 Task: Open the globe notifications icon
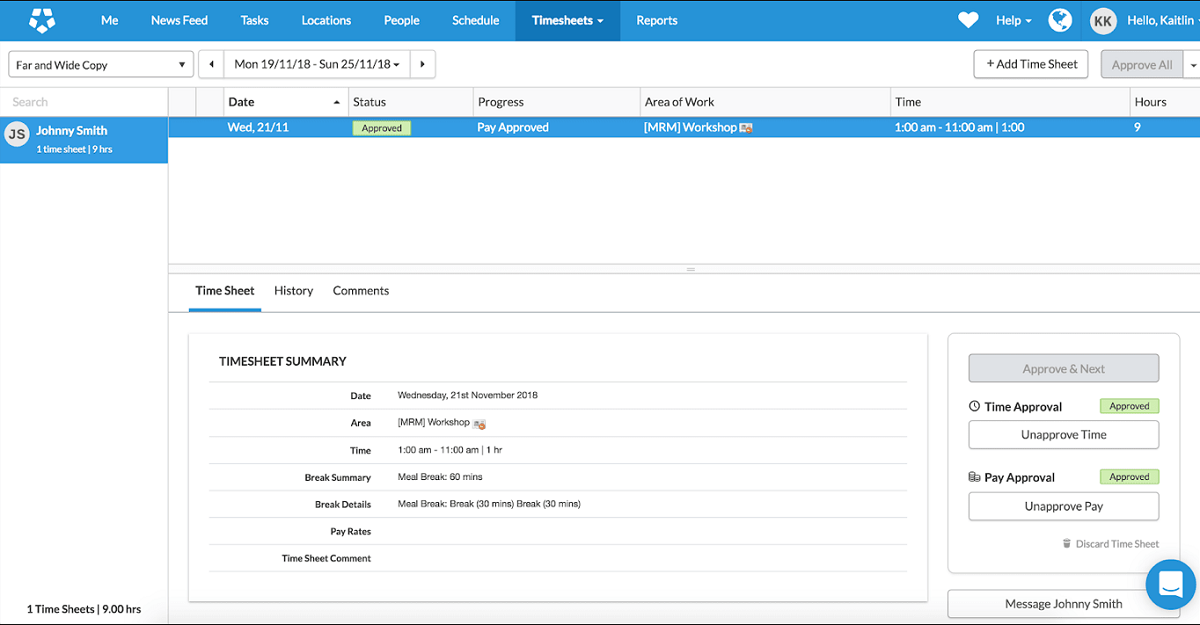pyautogui.click(x=1060, y=20)
